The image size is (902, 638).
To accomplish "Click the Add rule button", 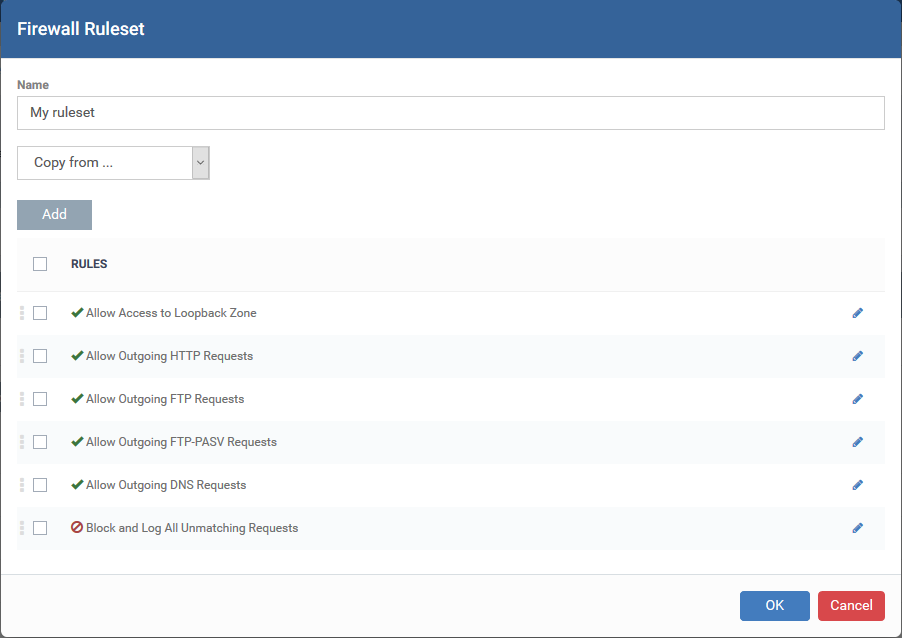I will tap(54, 215).
